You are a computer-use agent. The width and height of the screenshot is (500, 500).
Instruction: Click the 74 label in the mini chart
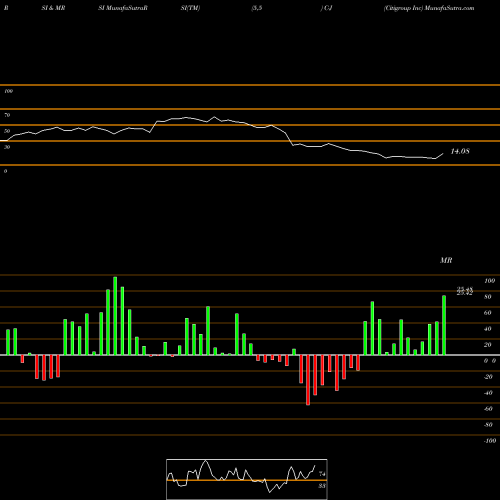coord(322,474)
